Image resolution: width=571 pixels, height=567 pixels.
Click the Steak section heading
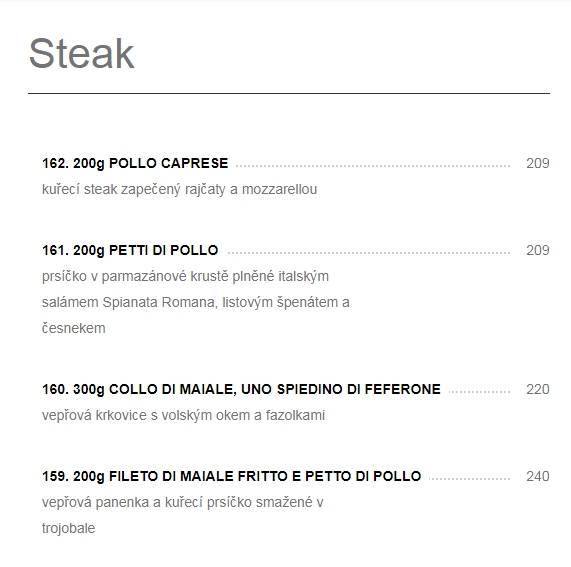[x=82, y=54]
